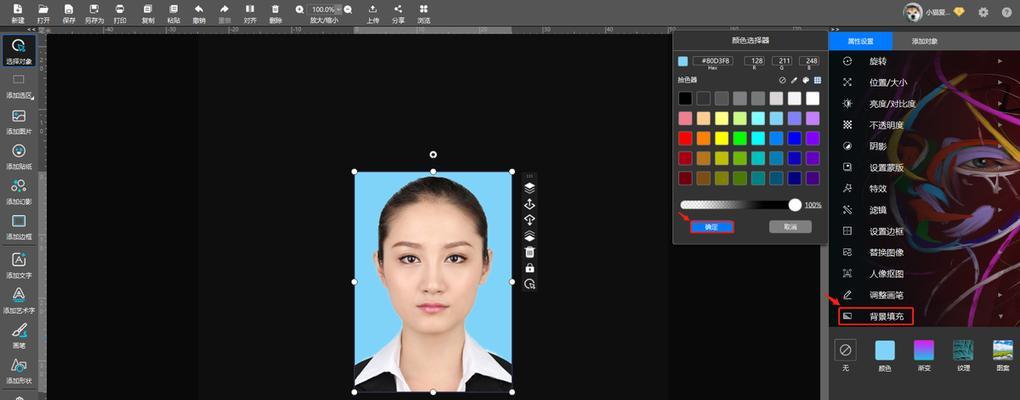Click the 分享 (share) icon
Image resolution: width=1020 pixels, height=400 pixels.
(398, 10)
